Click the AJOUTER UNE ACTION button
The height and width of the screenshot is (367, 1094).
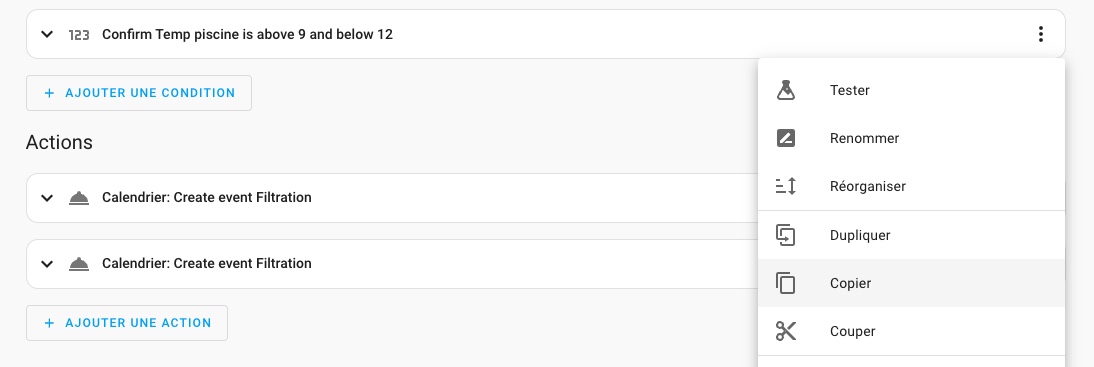127,323
